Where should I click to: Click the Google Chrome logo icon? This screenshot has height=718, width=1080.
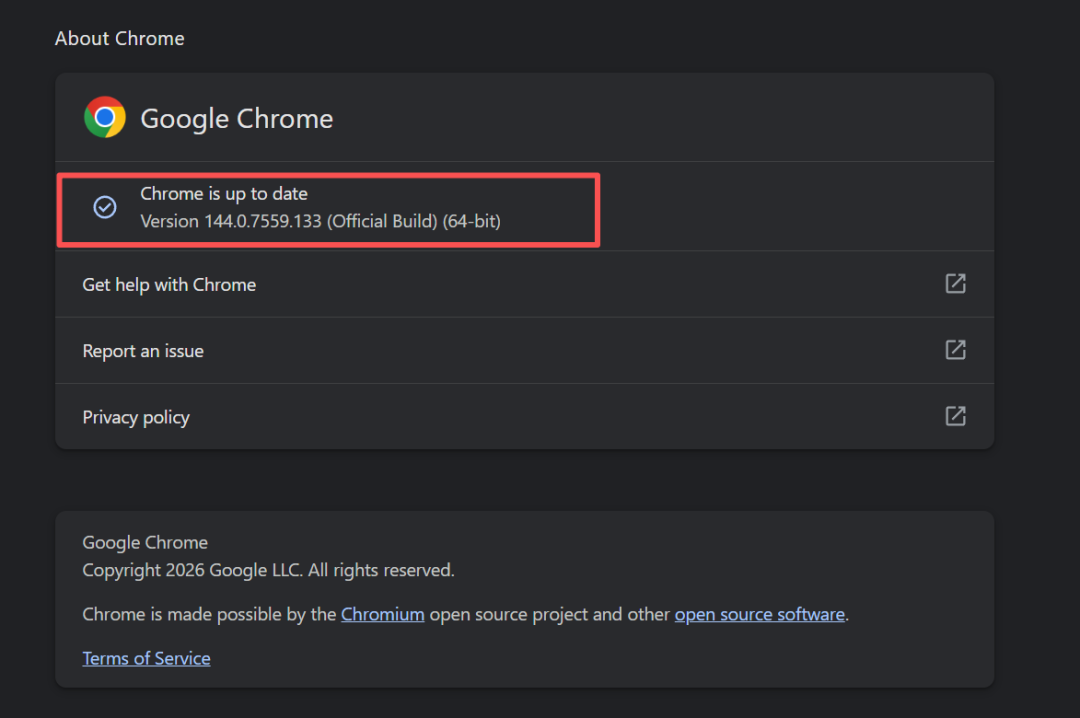[105, 117]
